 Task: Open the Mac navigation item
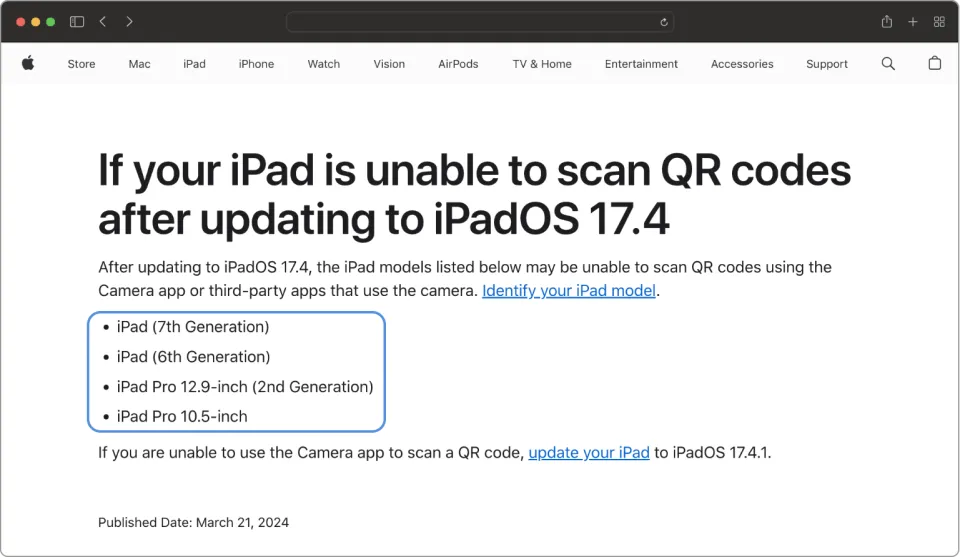(139, 64)
